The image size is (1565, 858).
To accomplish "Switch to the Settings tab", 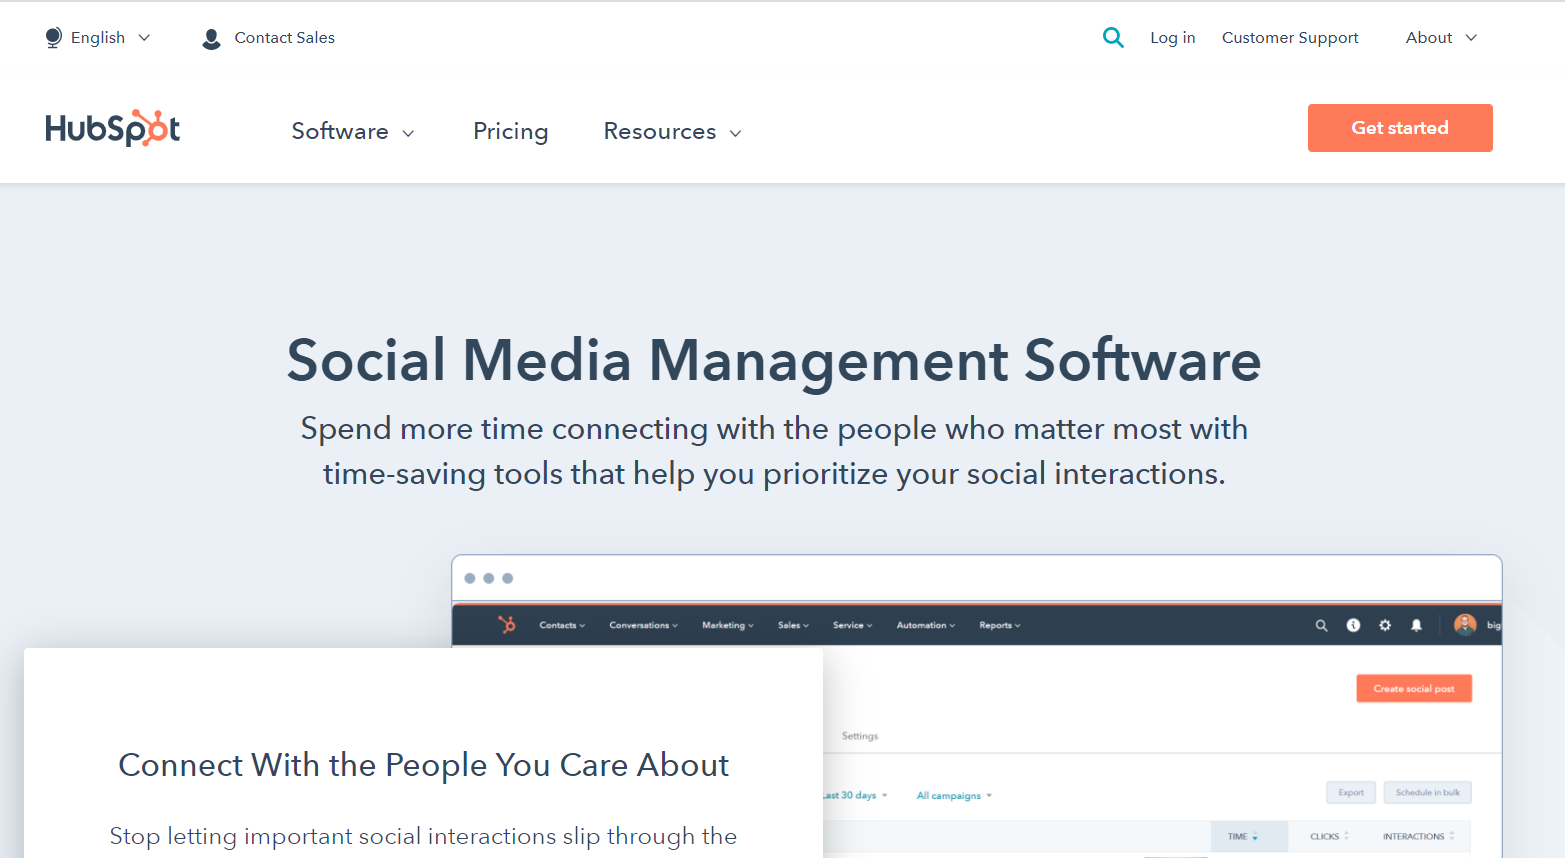I will click(x=860, y=736).
